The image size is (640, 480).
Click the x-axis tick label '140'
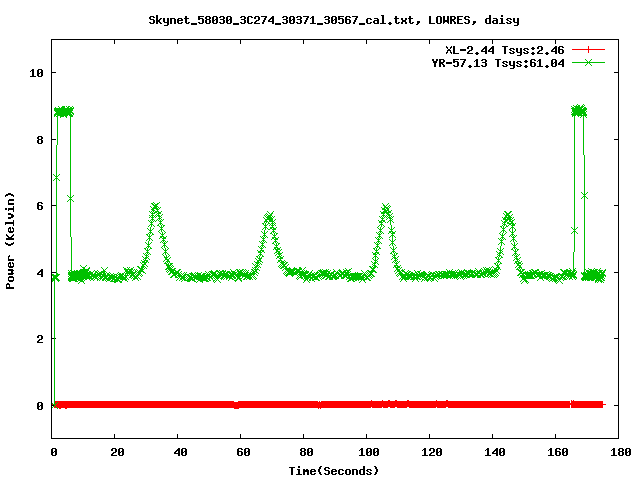(495, 452)
